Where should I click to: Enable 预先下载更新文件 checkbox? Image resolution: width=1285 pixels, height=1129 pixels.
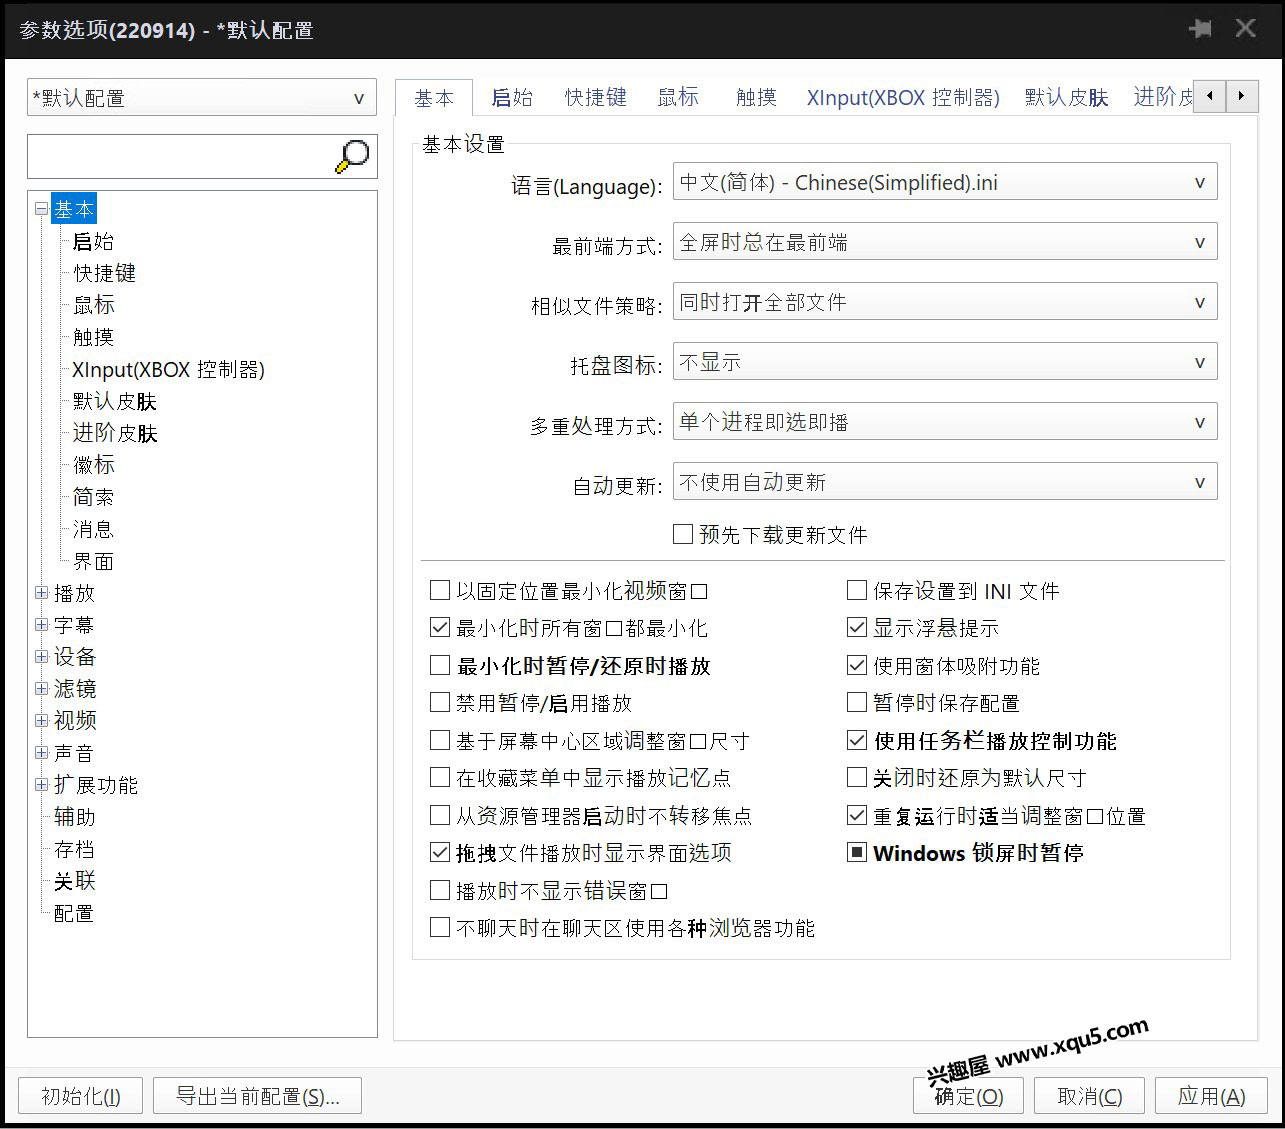[x=683, y=535]
